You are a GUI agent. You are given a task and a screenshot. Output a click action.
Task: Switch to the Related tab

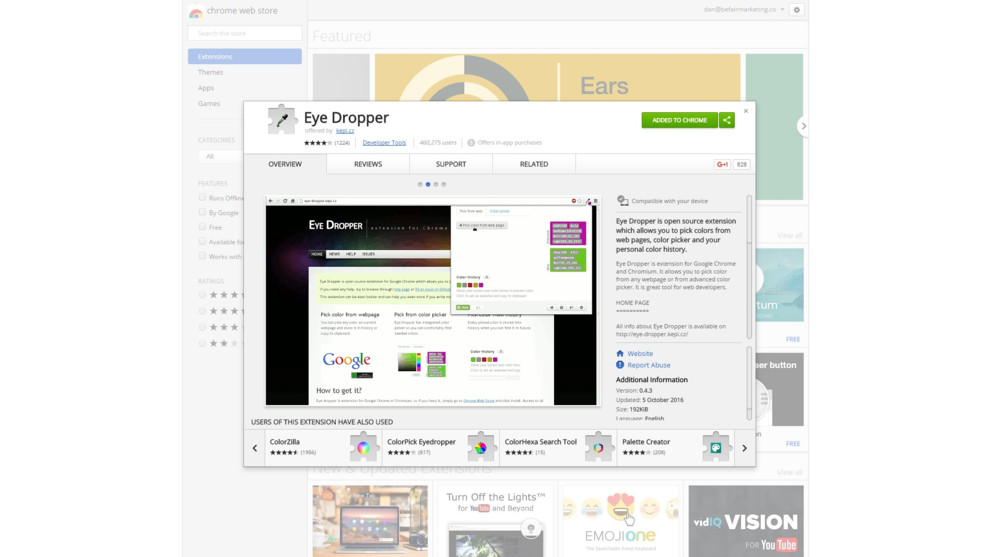pos(534,164)
